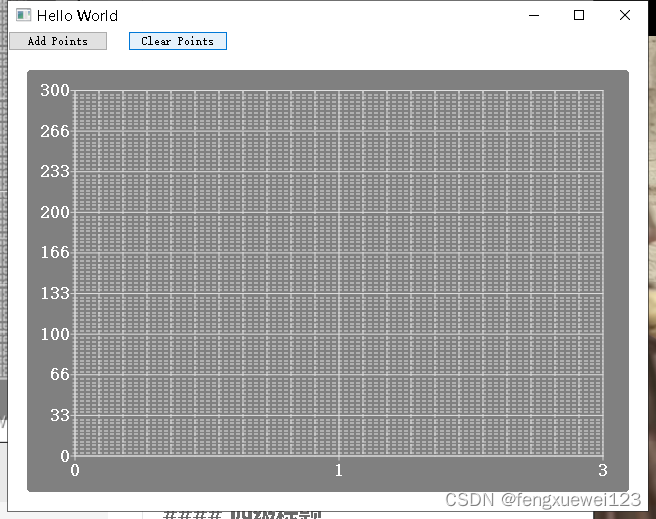This screenshot has width=656, height=519.
Task: Click the y-axis label 233
Action: tap(55, 171)
